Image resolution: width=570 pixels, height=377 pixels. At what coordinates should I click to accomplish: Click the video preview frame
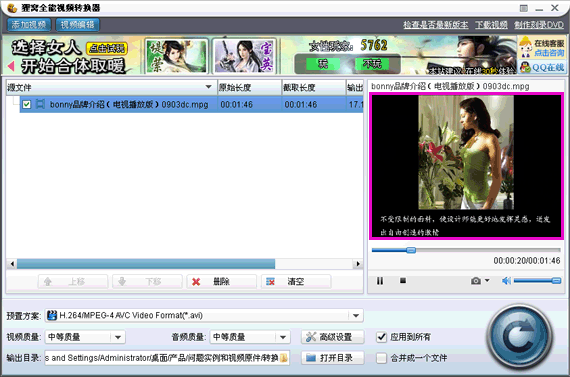466,166
